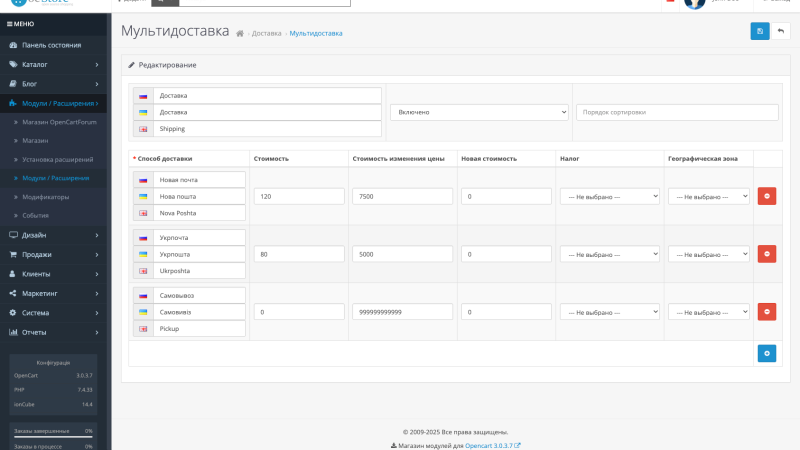Viewport: 800px width, 450px height.
Task: Click the header search input box
Action: [264, 2]
